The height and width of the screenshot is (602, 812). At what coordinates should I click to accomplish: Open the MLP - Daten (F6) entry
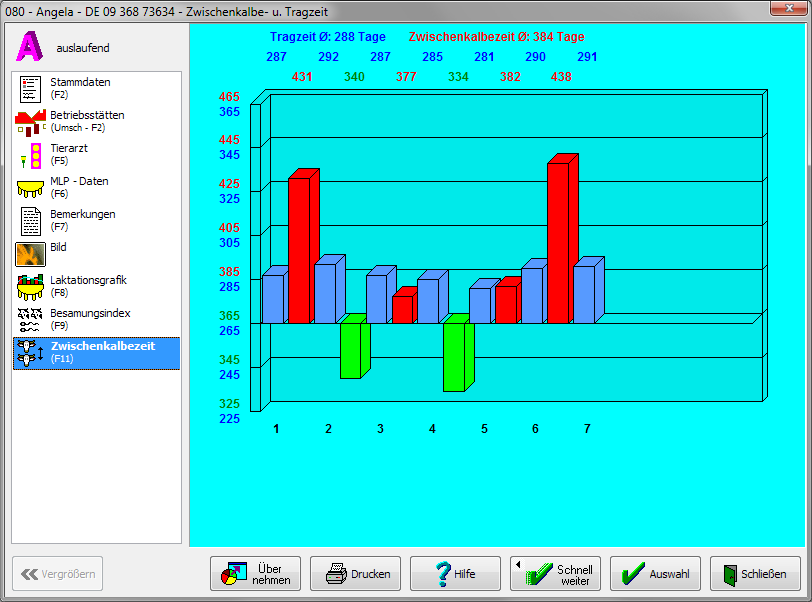(x=96, y=188)
